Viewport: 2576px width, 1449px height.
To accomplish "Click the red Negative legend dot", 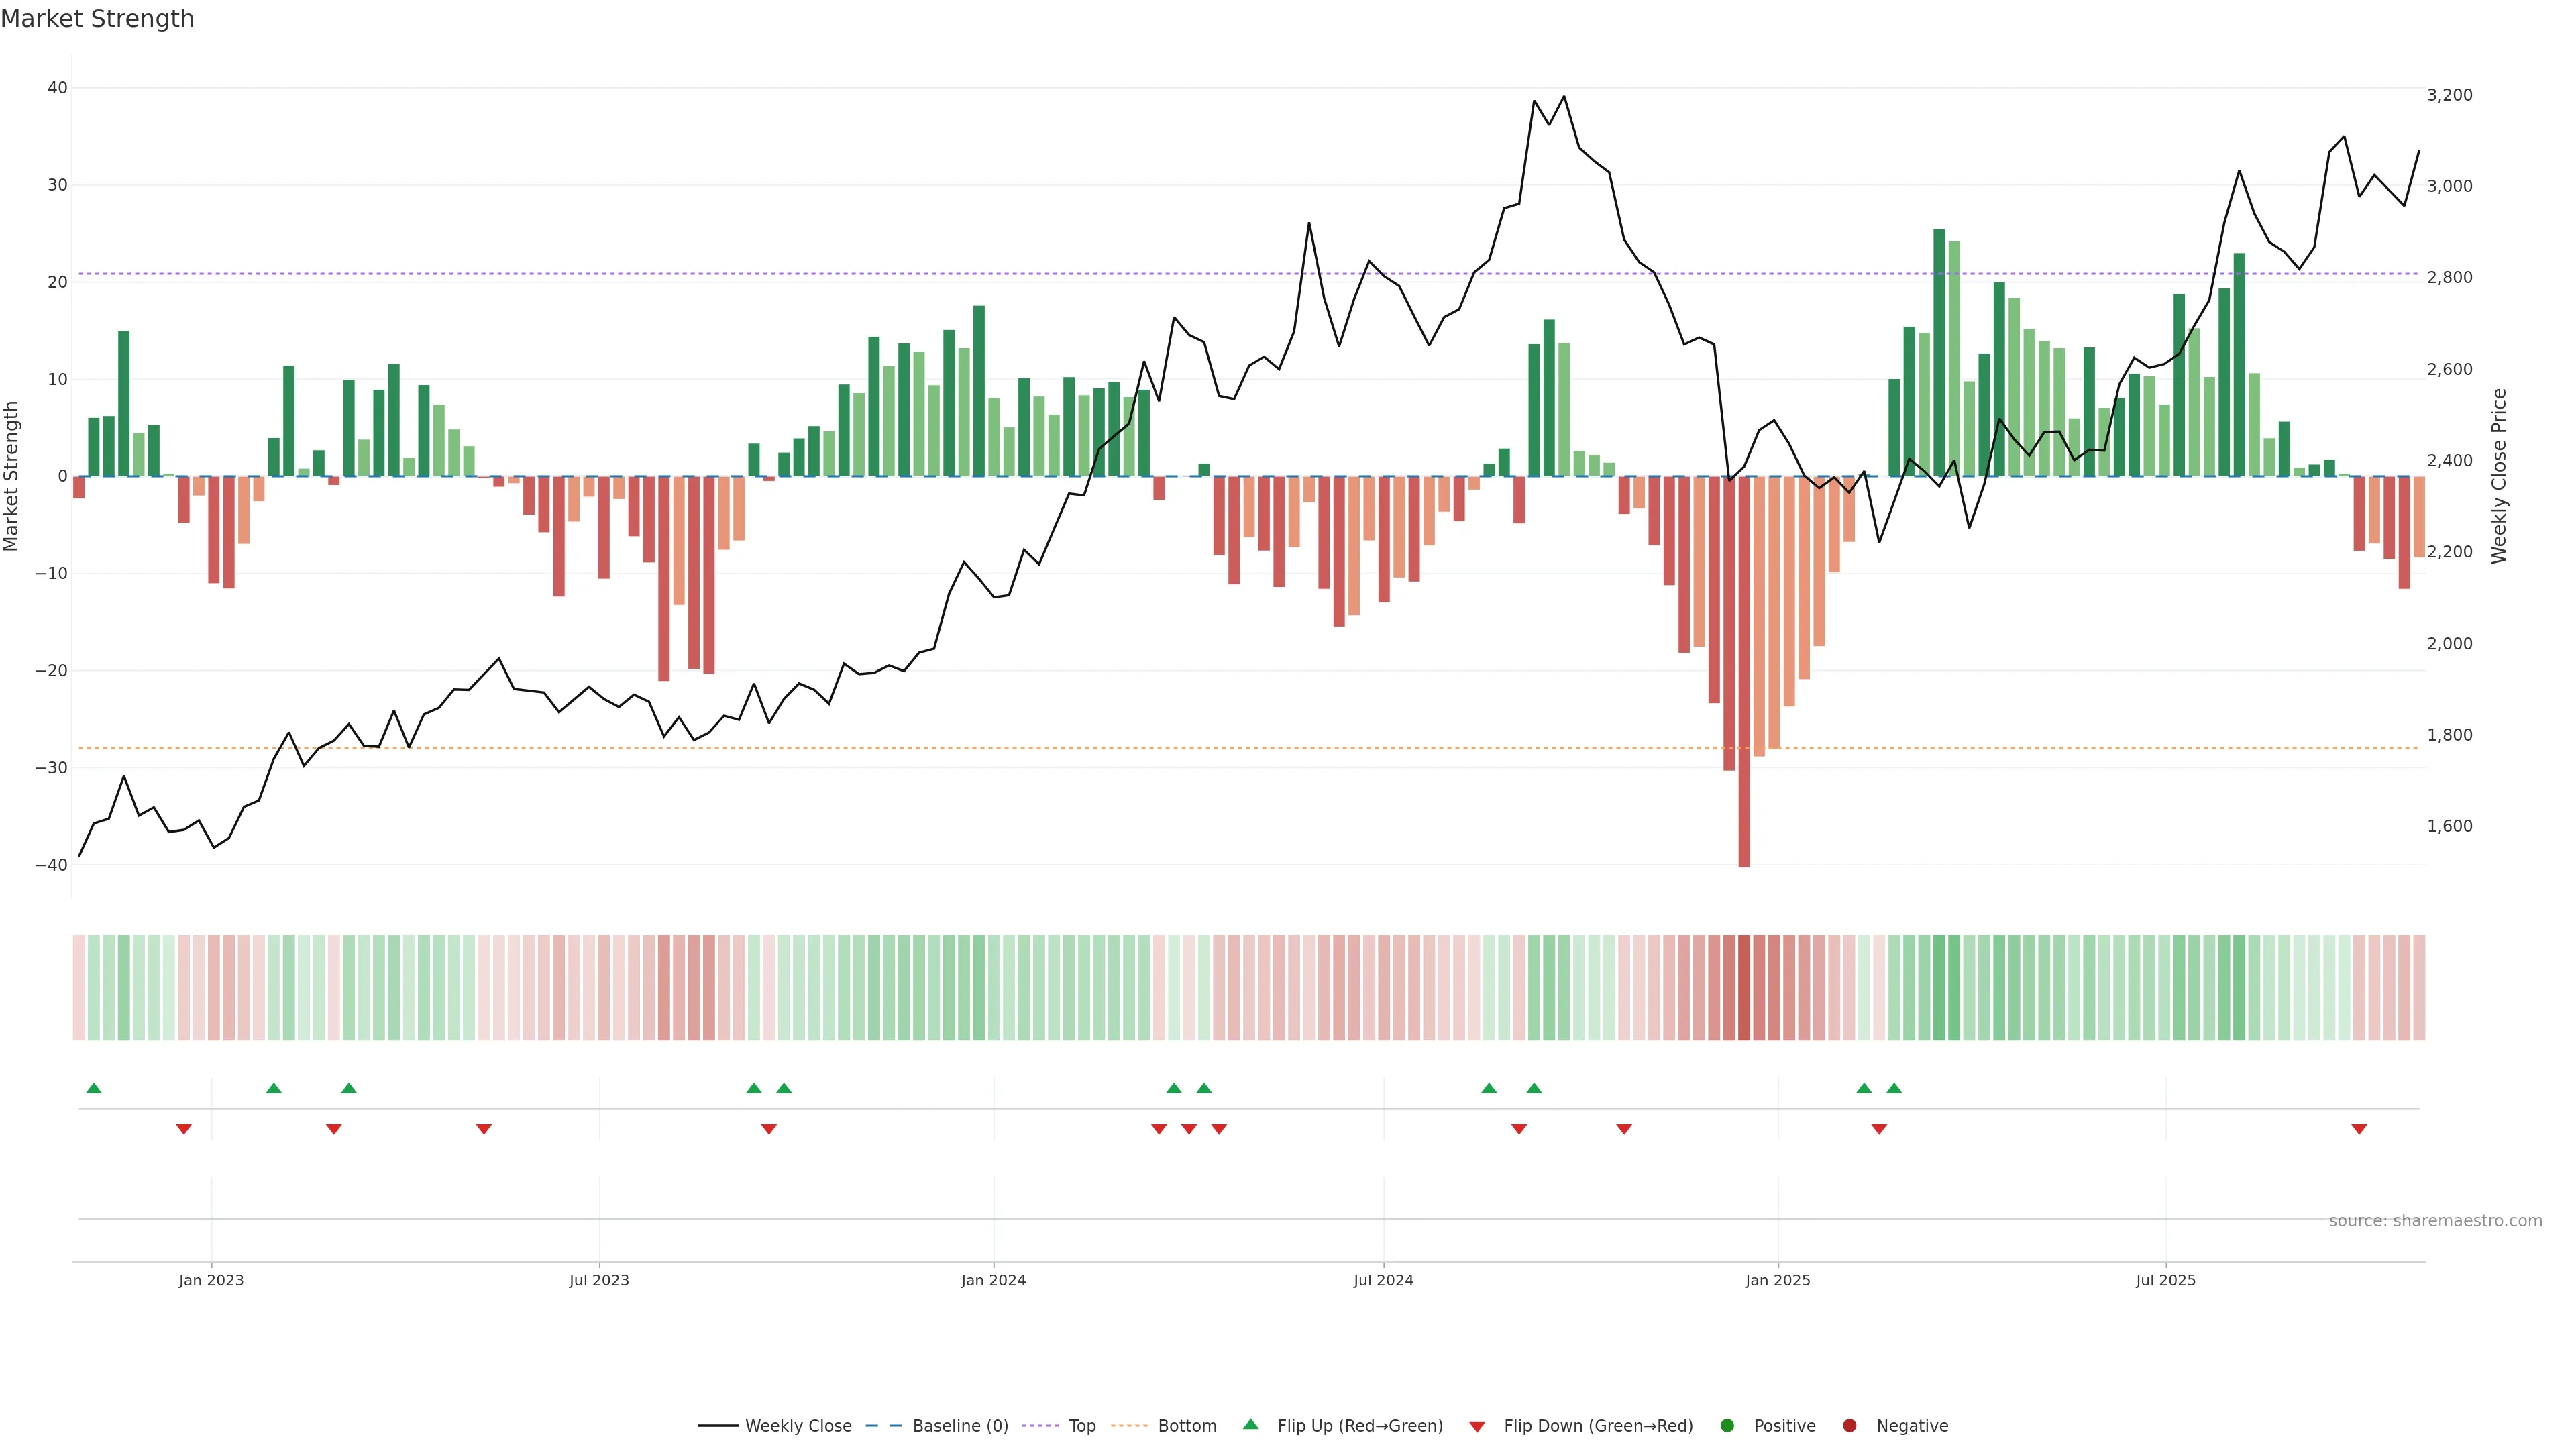I will click(1849, 1426).
